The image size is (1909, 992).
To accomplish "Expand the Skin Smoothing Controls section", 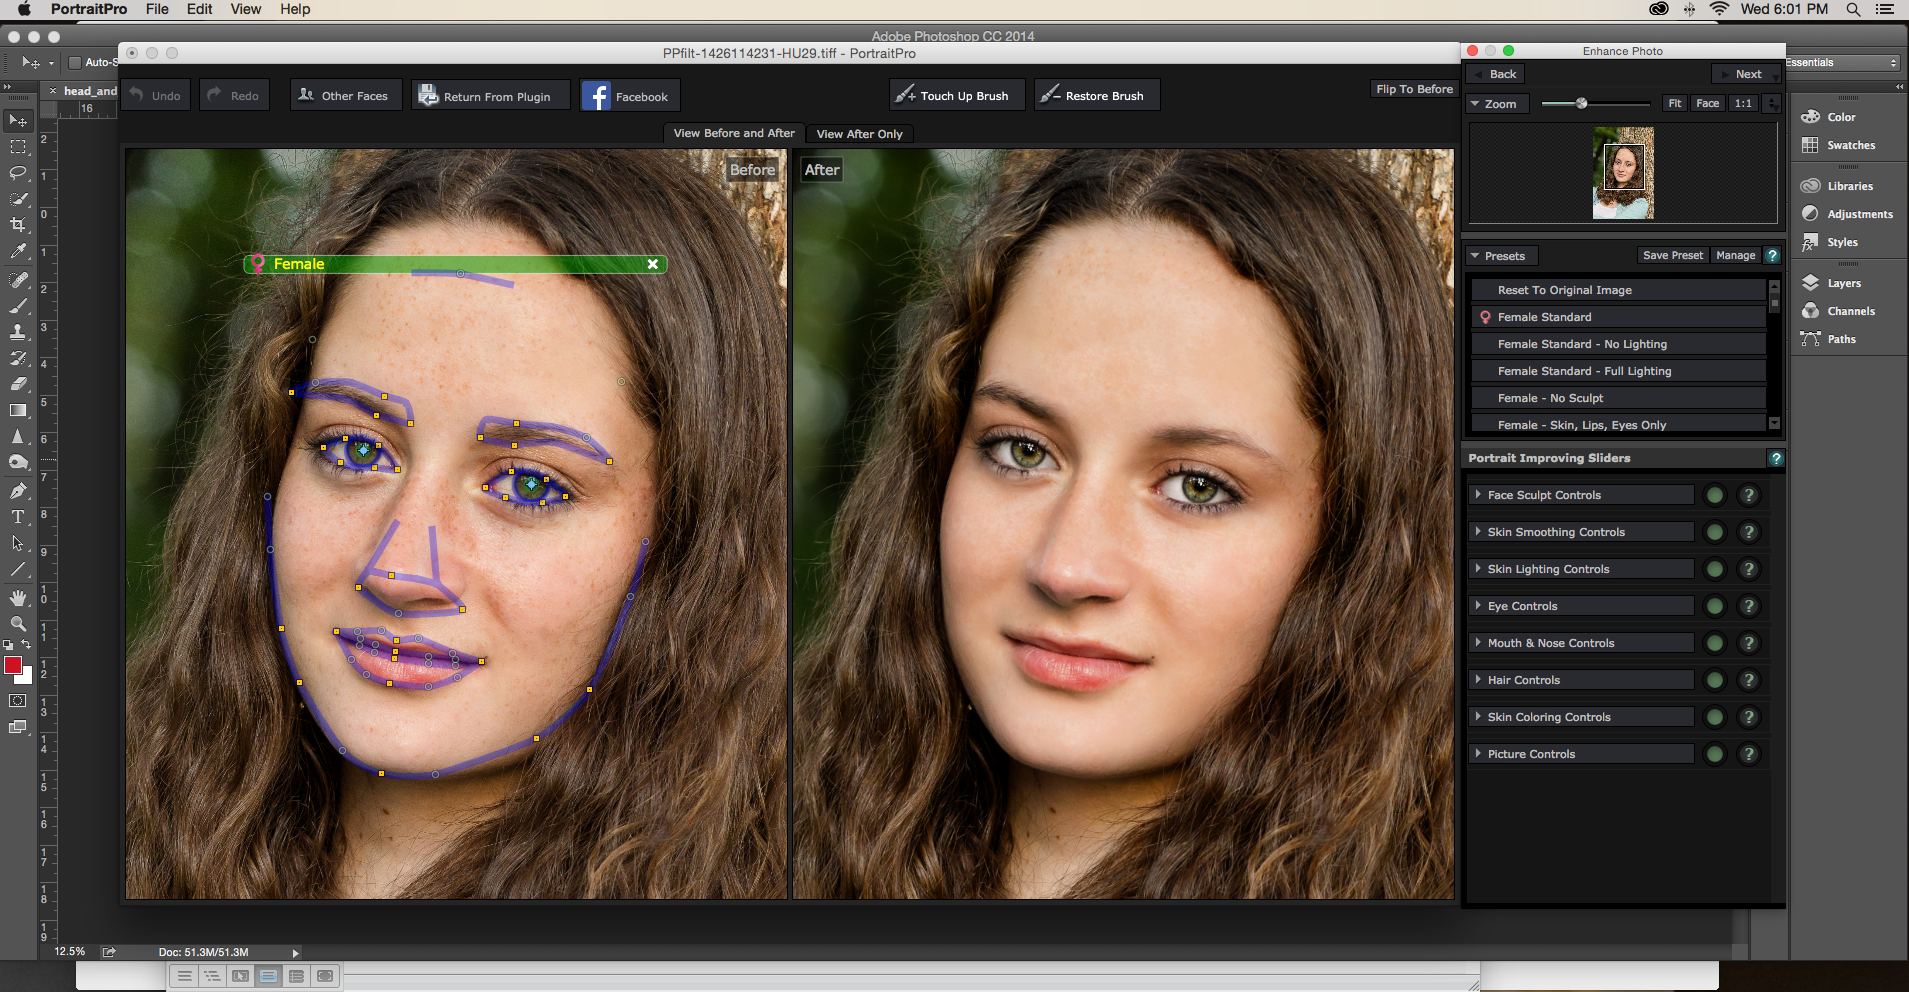I will coord(1581,532).
